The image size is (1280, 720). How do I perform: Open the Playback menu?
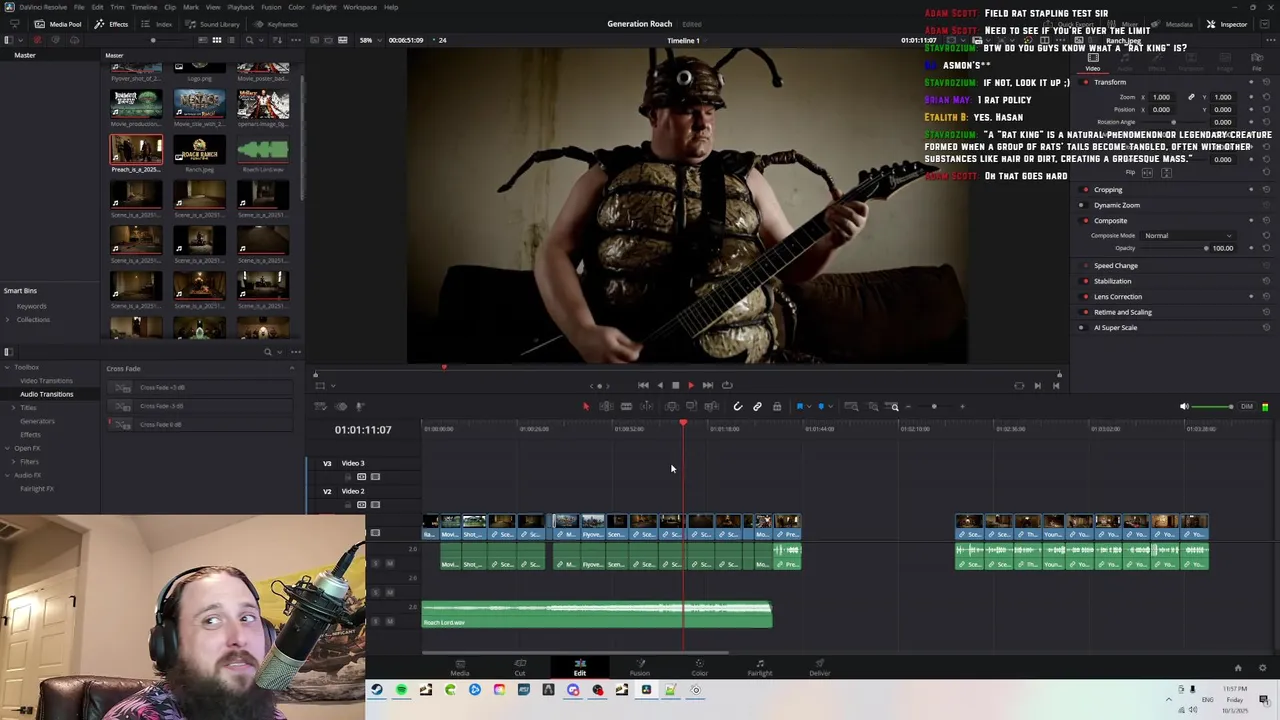241,7
